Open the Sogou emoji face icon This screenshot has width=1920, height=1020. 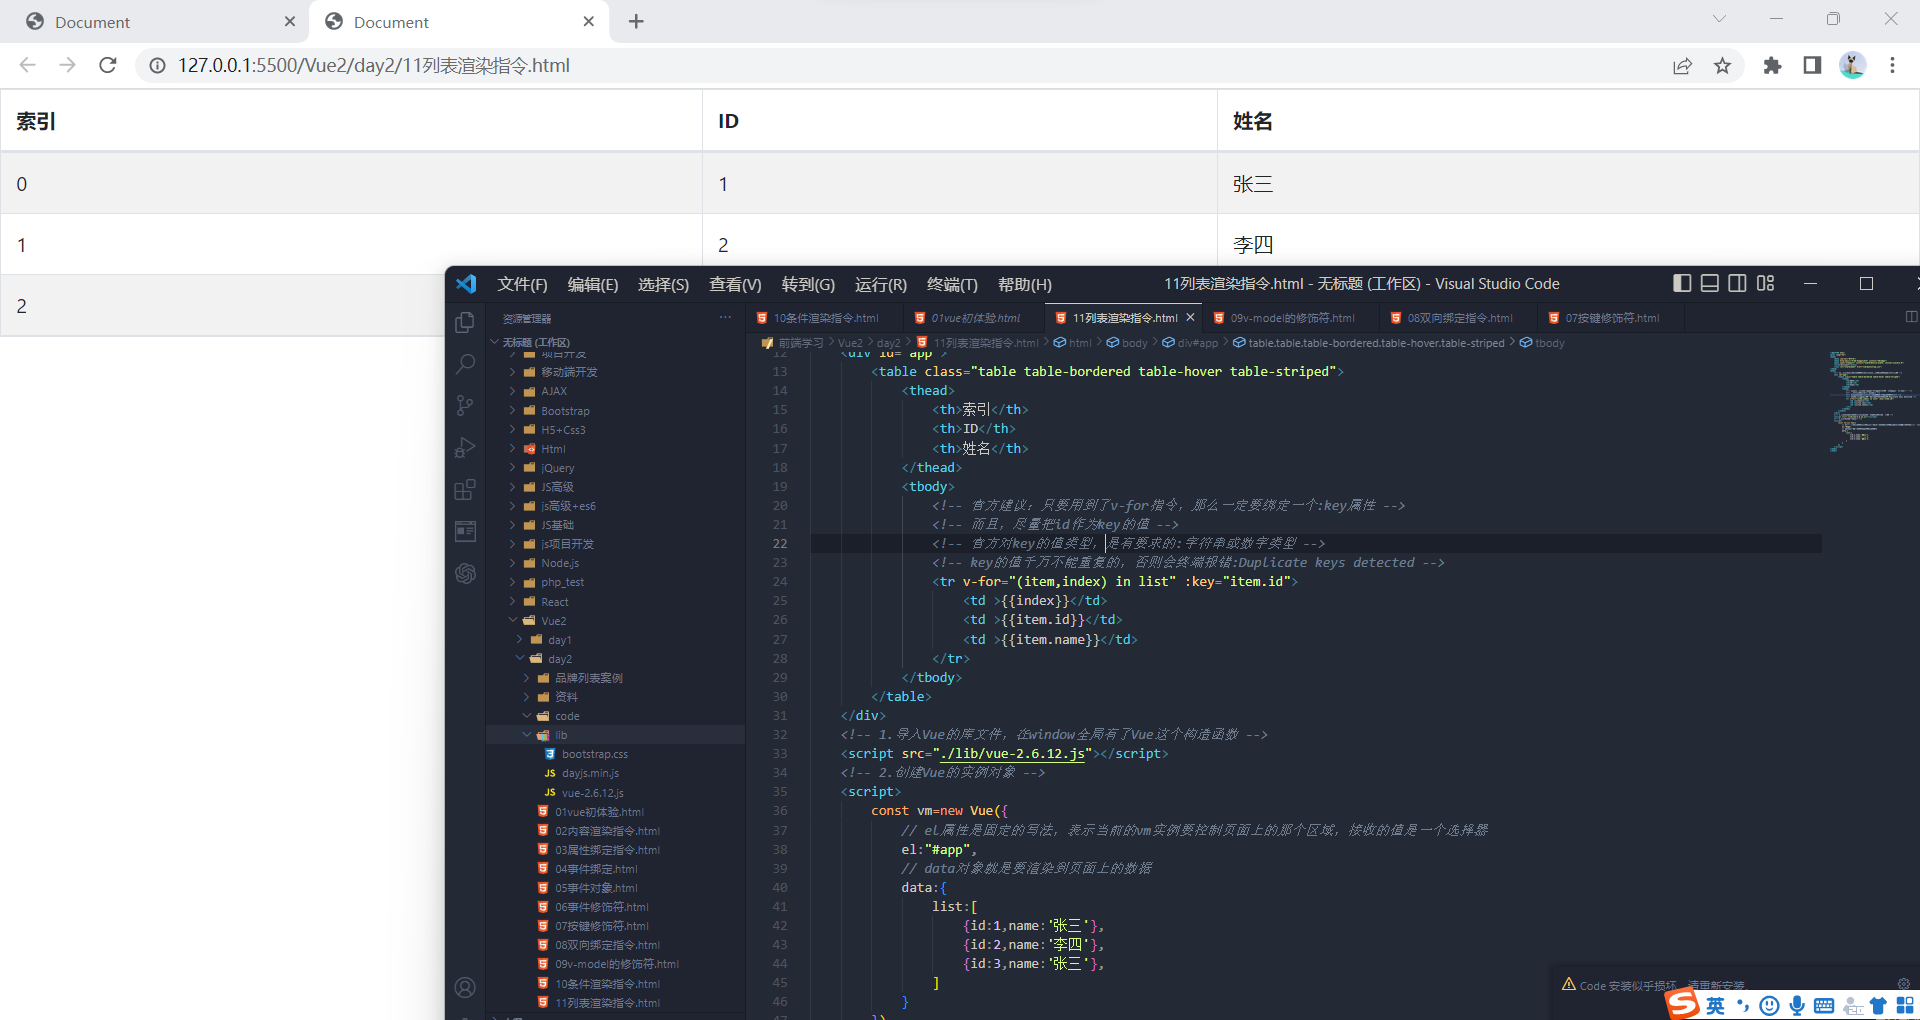[x=1769, y=1006]
